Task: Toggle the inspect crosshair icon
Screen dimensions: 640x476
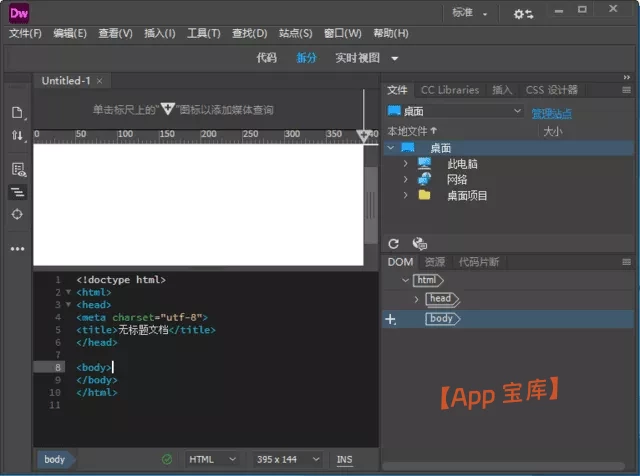Action: pos(17,214)
